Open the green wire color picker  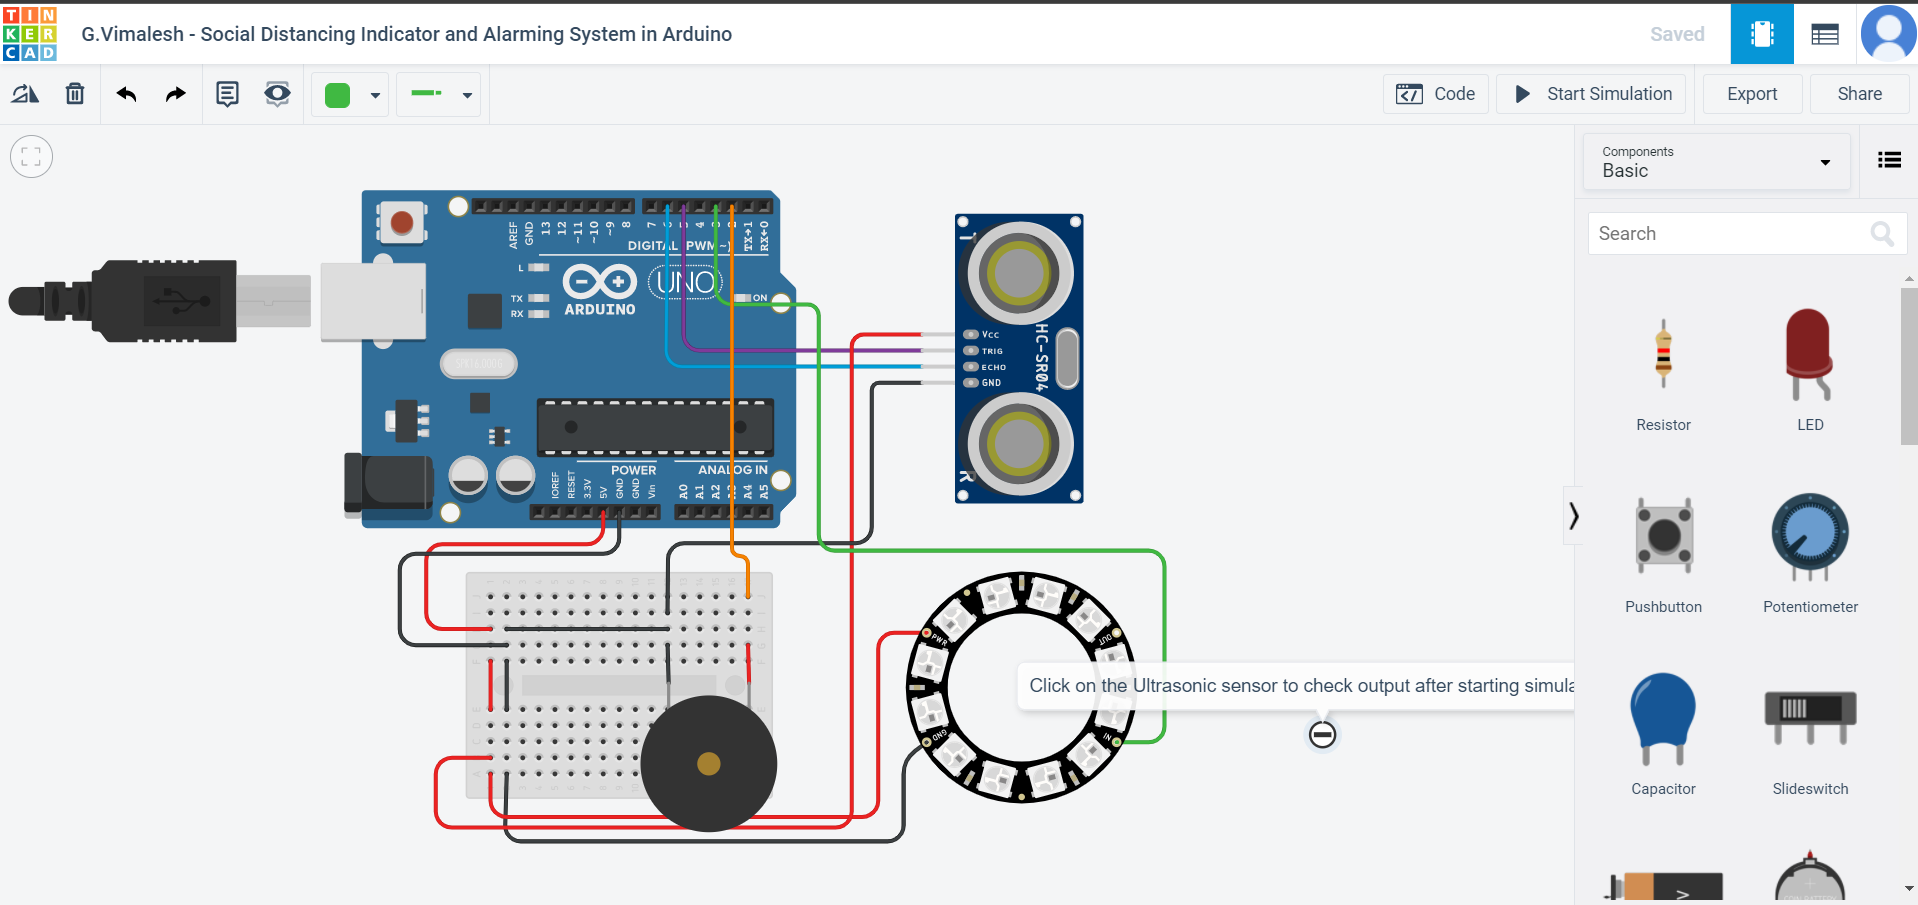point(338,95)
